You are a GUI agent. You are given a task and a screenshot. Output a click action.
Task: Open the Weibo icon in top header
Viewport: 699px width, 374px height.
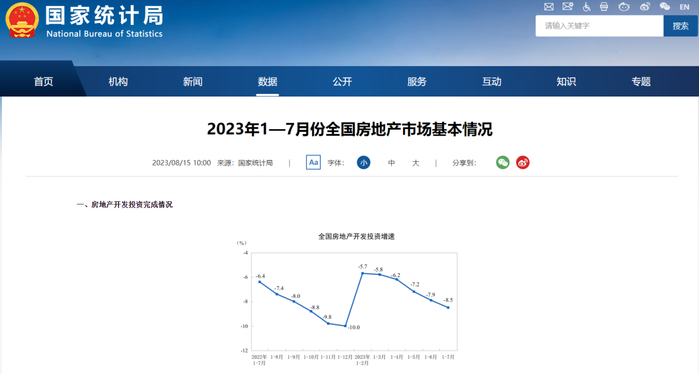[x=645, y=7]
